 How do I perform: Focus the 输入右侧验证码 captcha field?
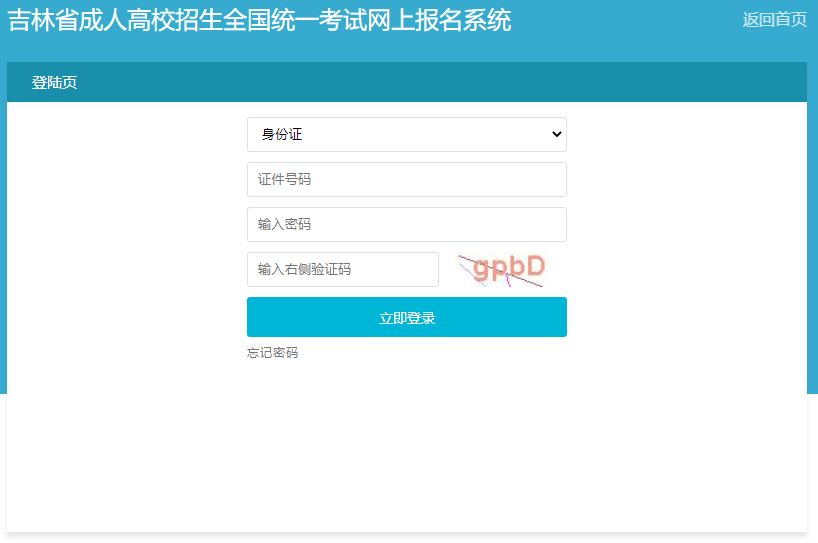(342, 270)
